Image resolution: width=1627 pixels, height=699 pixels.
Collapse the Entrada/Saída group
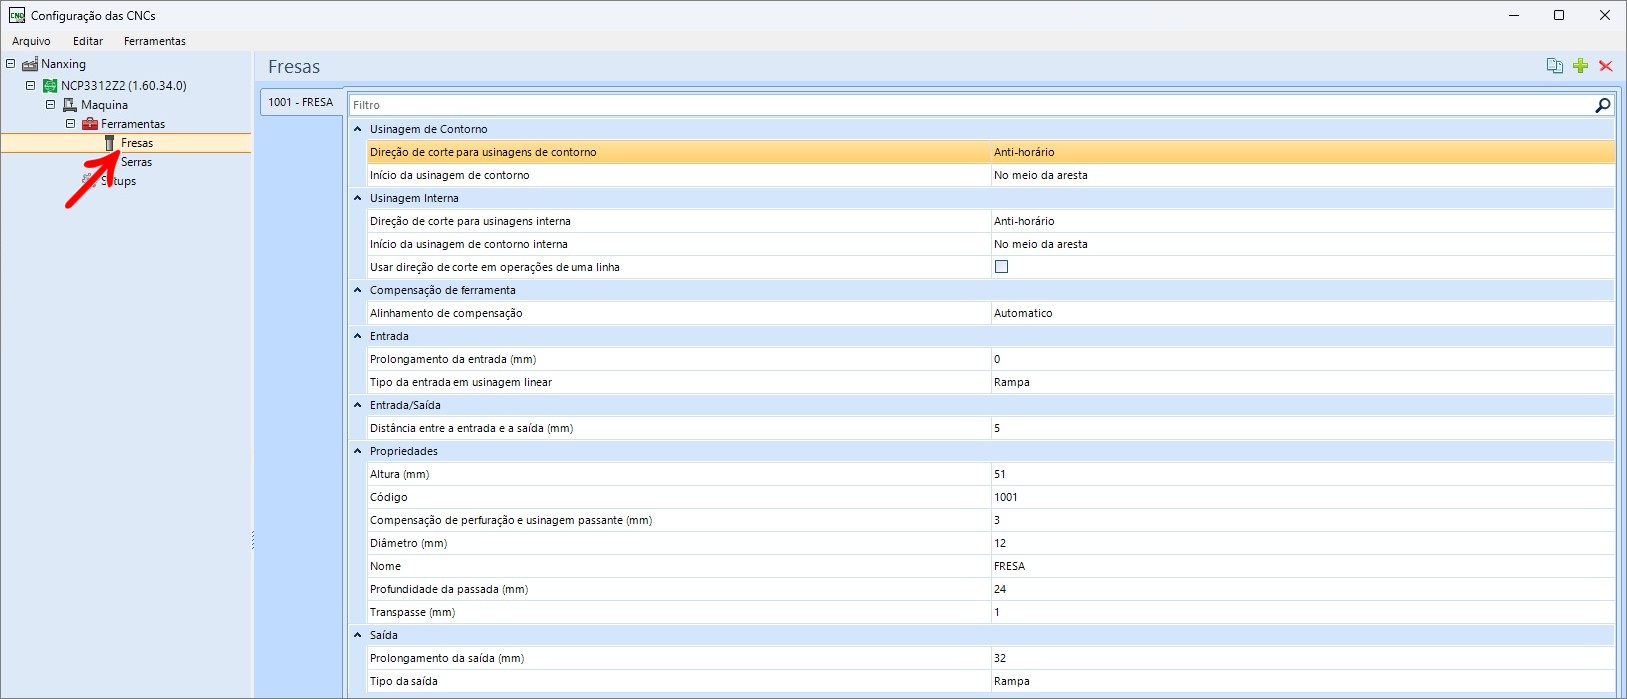[358, 405]
